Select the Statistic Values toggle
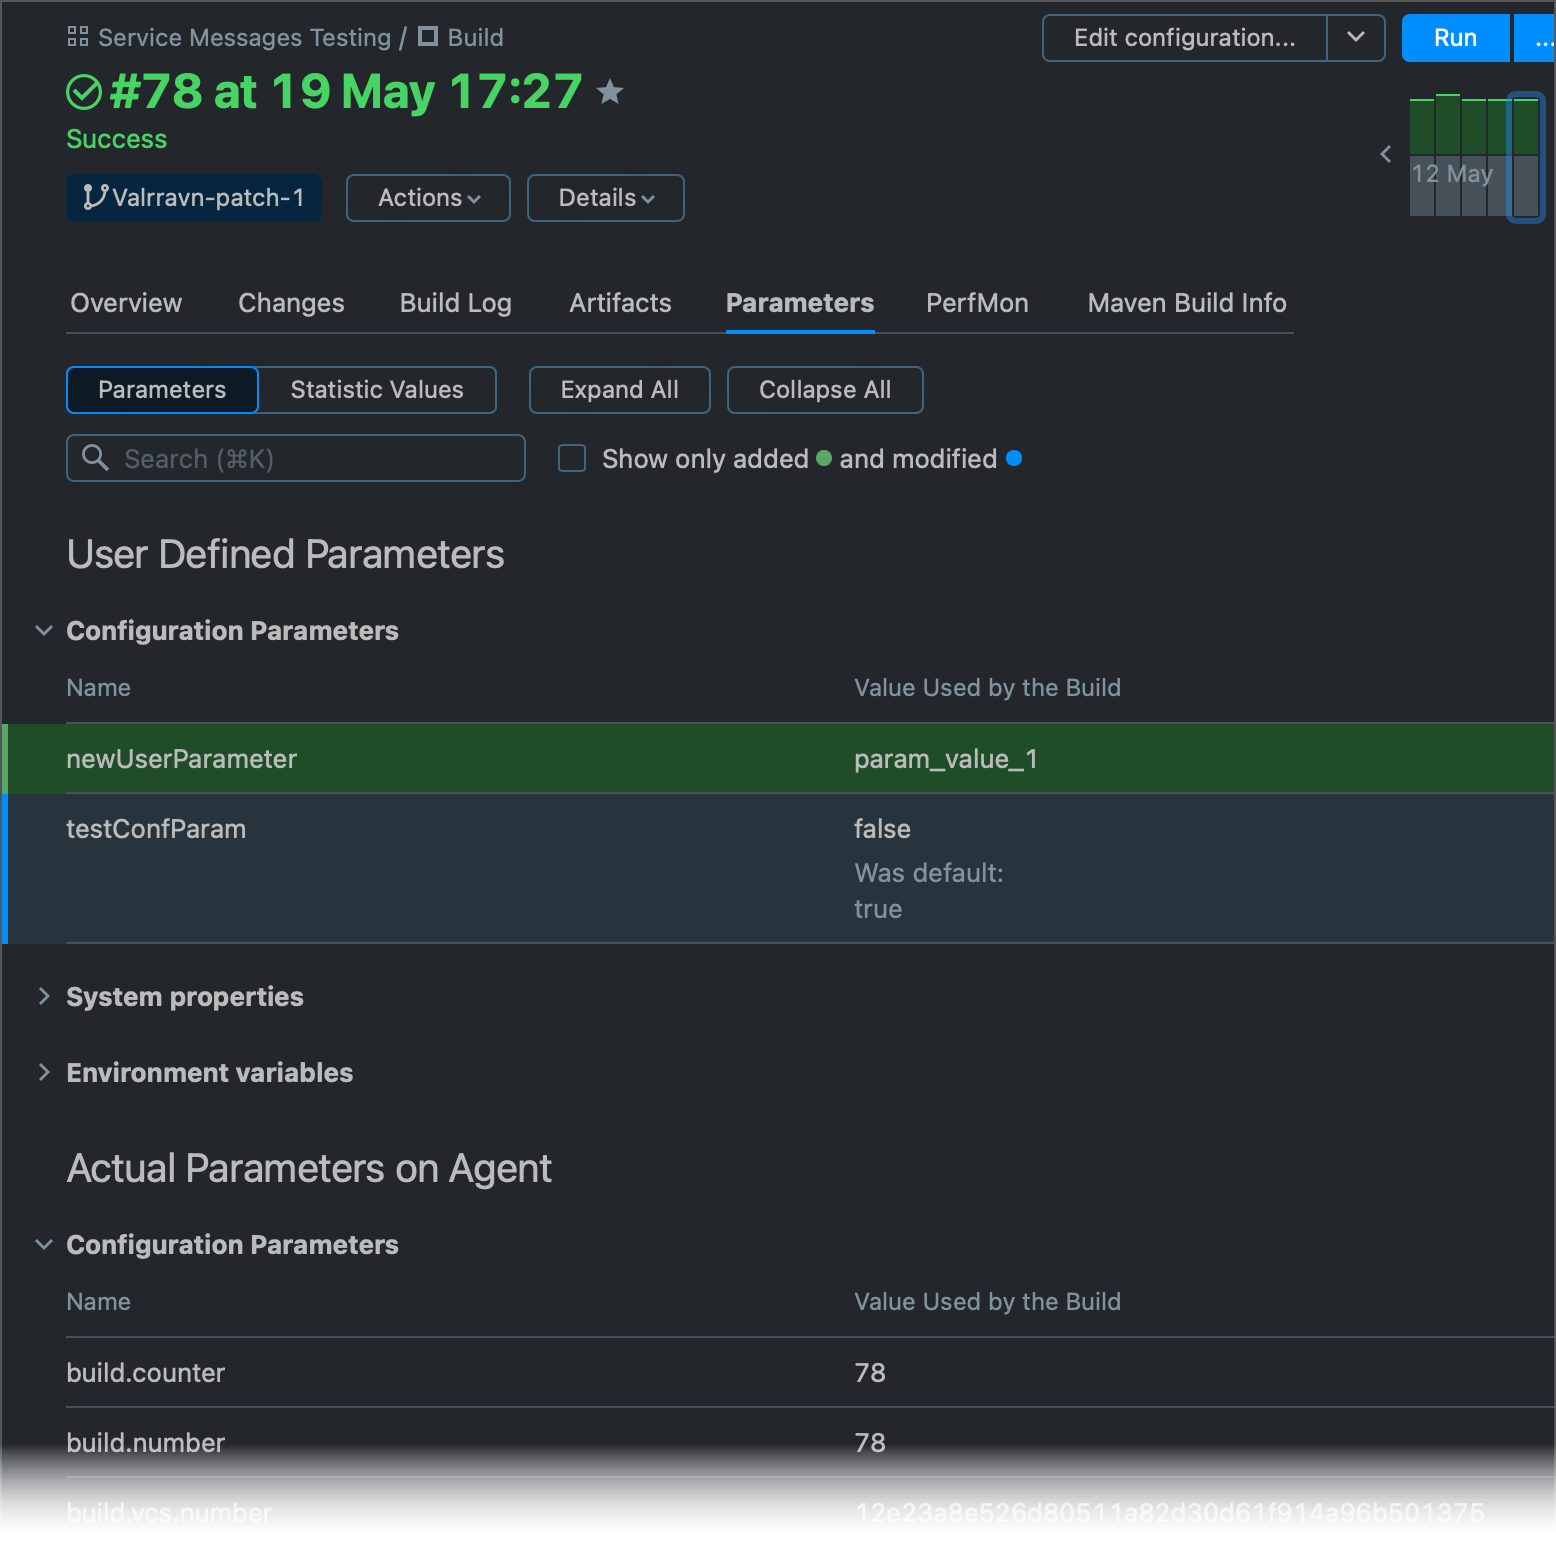 click(377, 390)
